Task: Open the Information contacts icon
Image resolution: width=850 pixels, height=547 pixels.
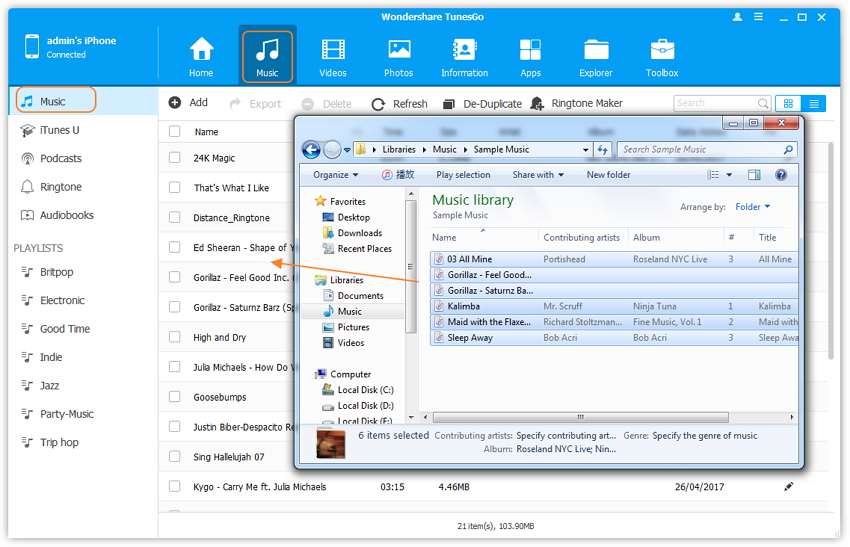Action: (464, 52)
